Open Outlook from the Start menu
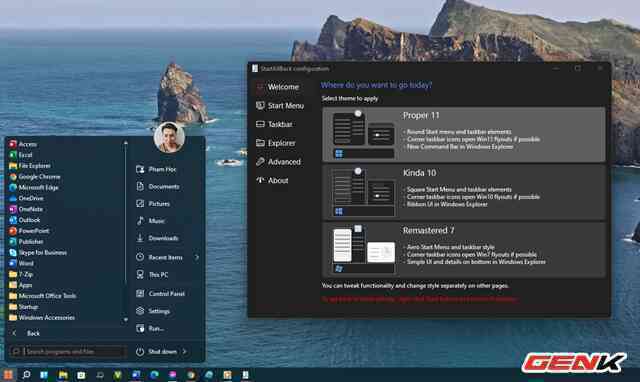640x382 pixels. pyautogui.click(x=25, y=220)
